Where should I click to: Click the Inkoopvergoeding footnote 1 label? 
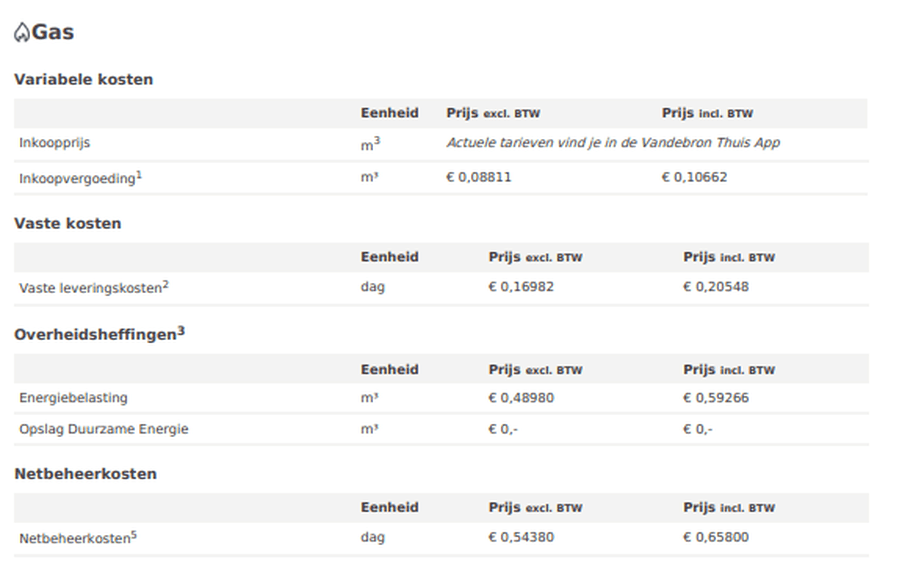coord(80,177)
